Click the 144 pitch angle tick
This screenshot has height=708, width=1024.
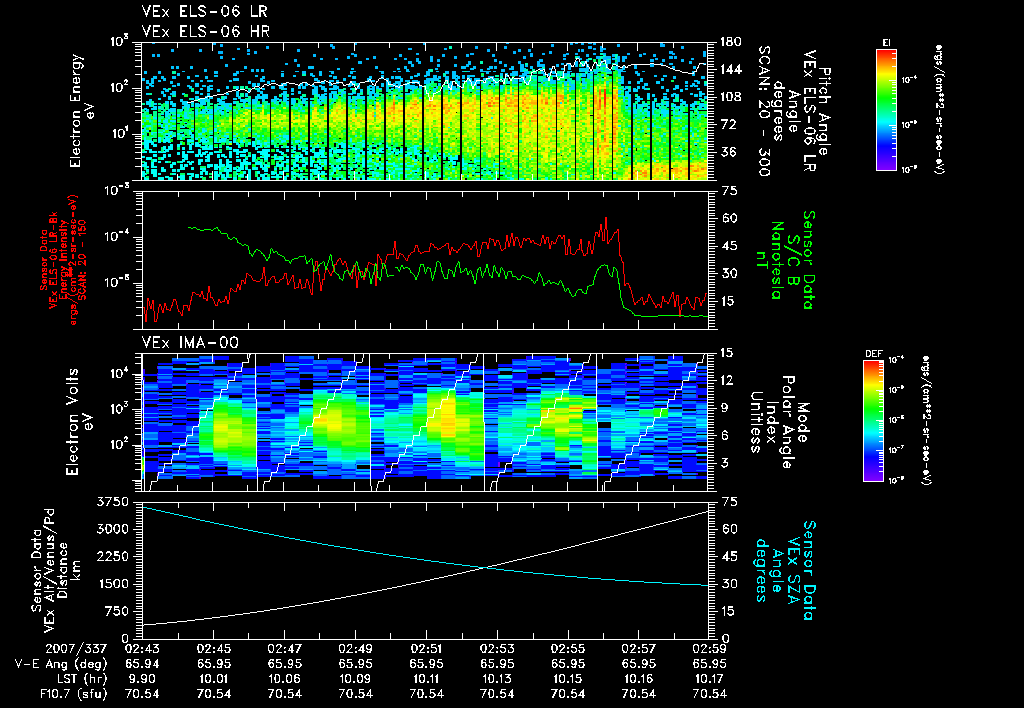coord(730,69)
